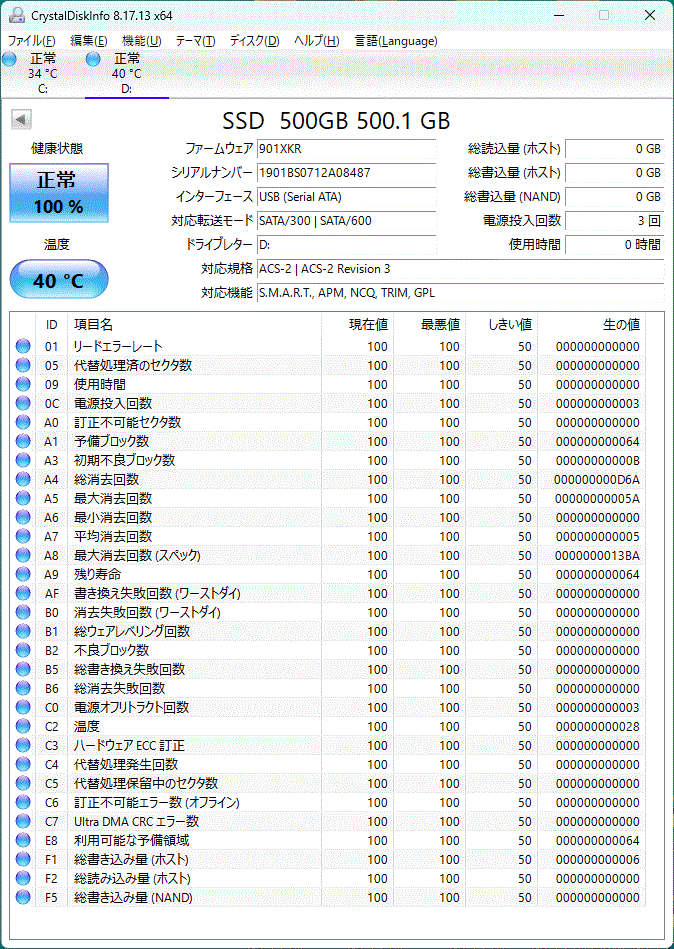This screenshot has width=674, height=949.
Task: Click the status orb beside ID A5
Action: pyautogui.click(x=23, y=498)
